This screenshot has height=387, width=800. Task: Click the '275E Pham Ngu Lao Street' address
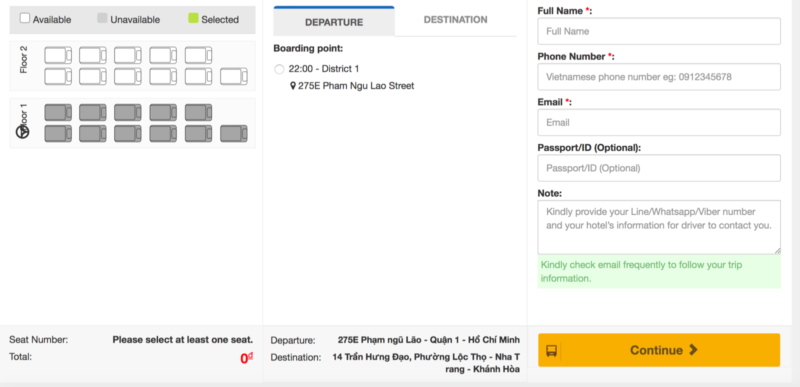[x=356, y=86]
